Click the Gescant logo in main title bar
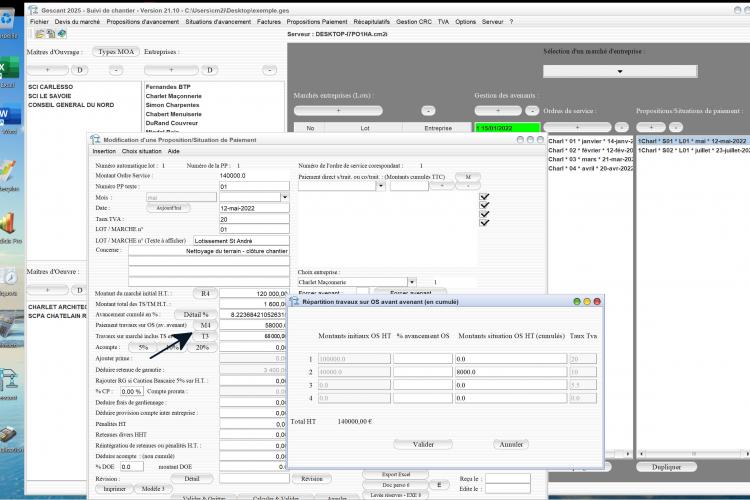 pos(33,10)
